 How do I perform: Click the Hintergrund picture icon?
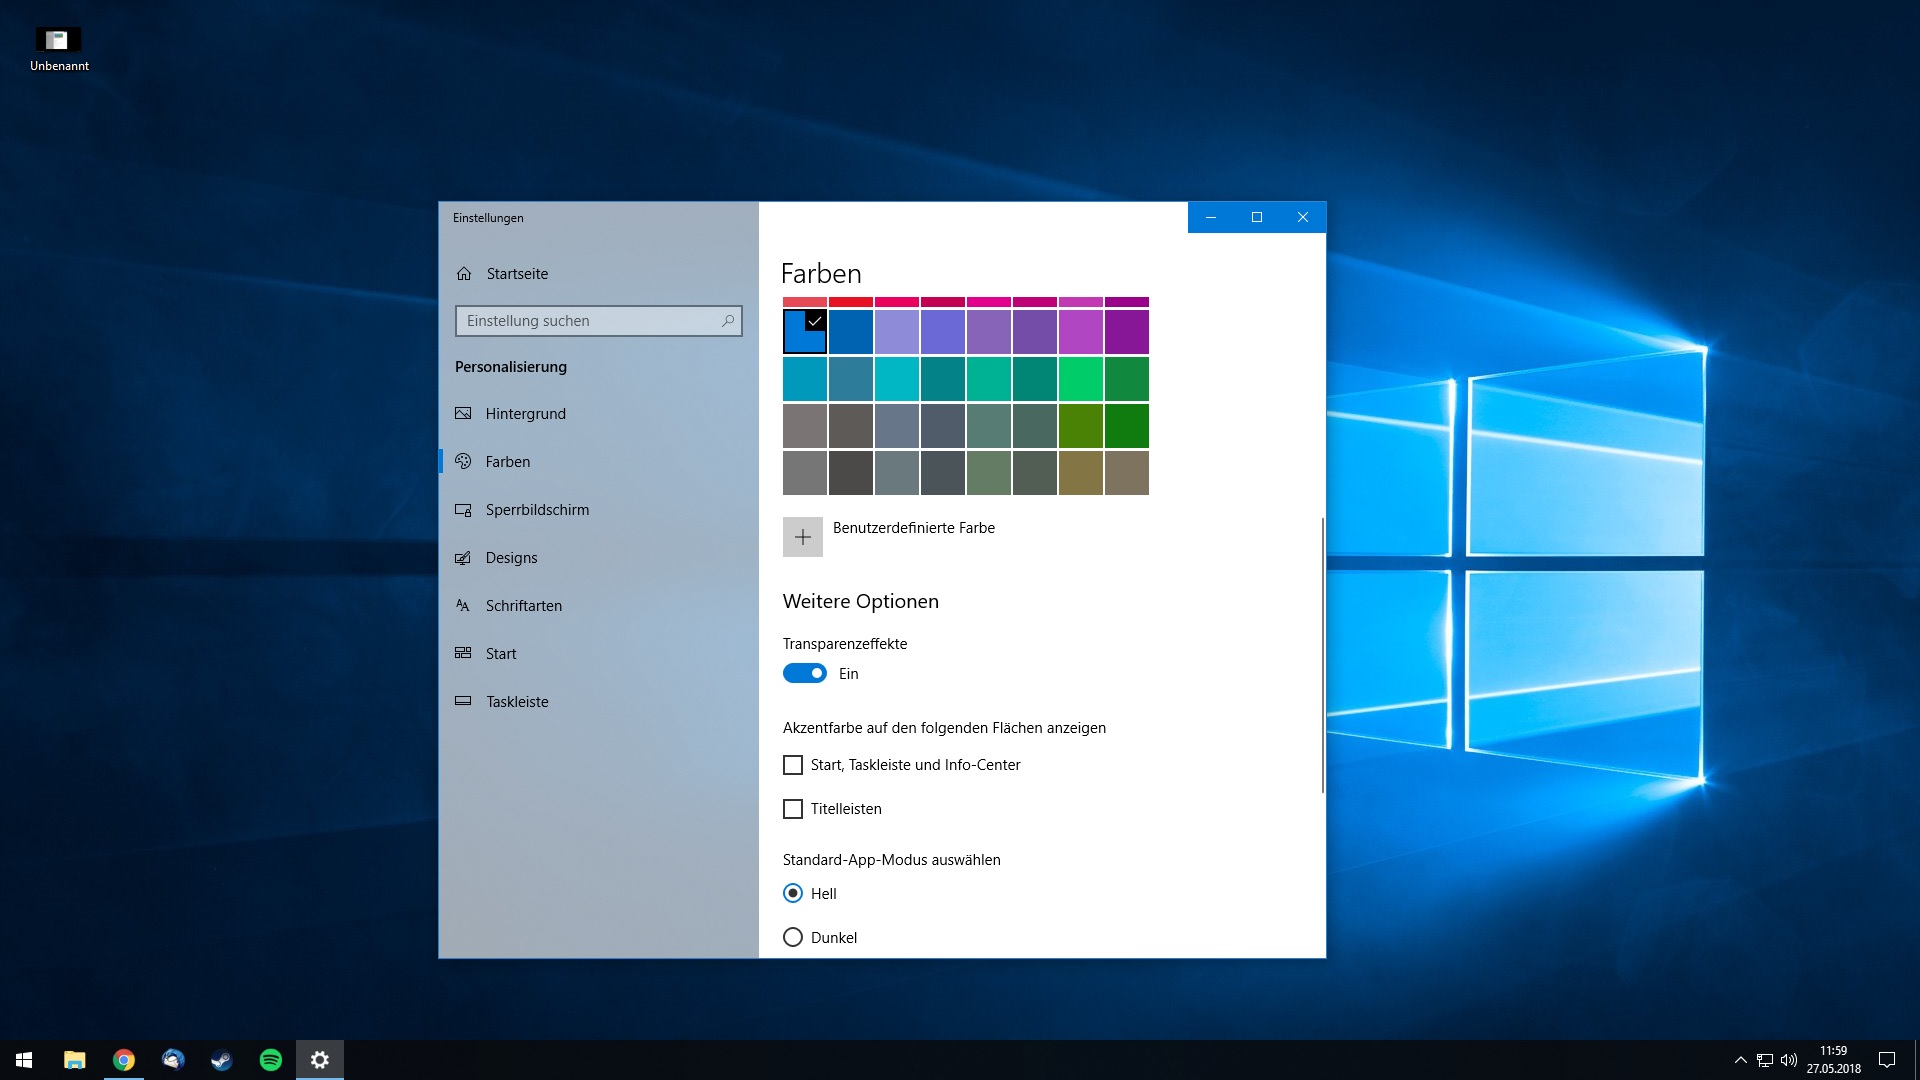463,414
